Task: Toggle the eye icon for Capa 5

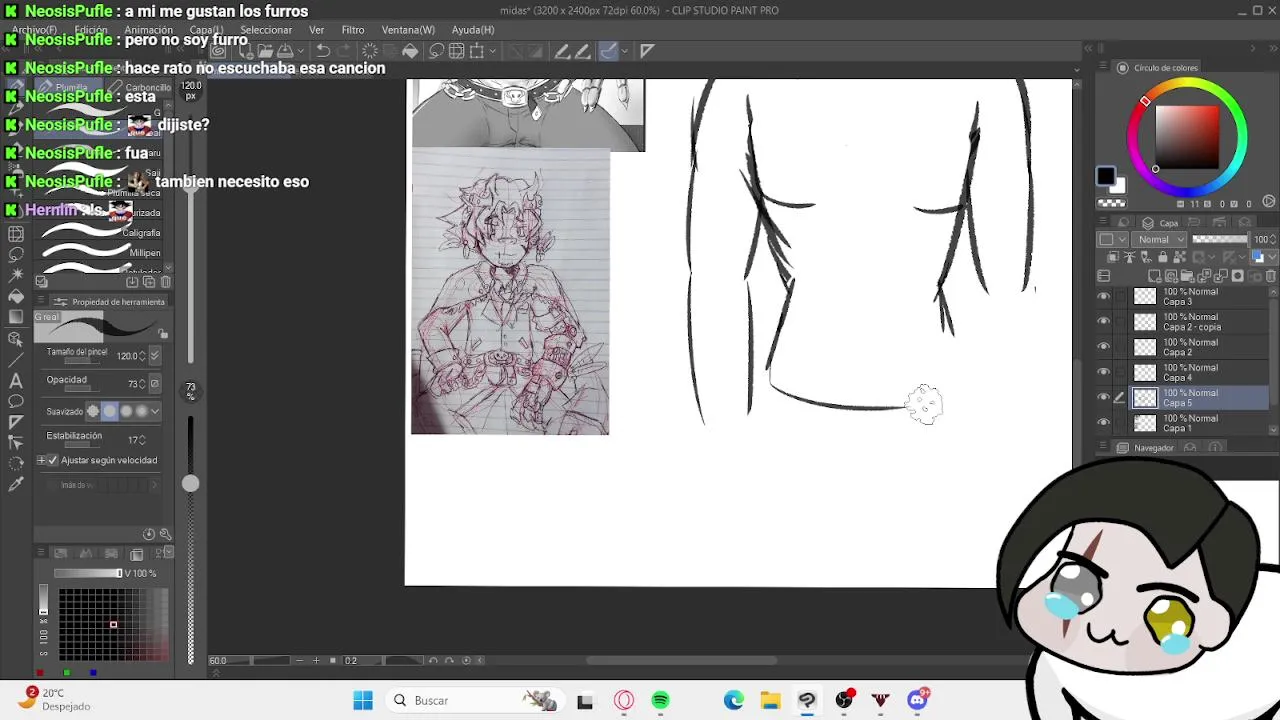Action: tap(1104, 398)
